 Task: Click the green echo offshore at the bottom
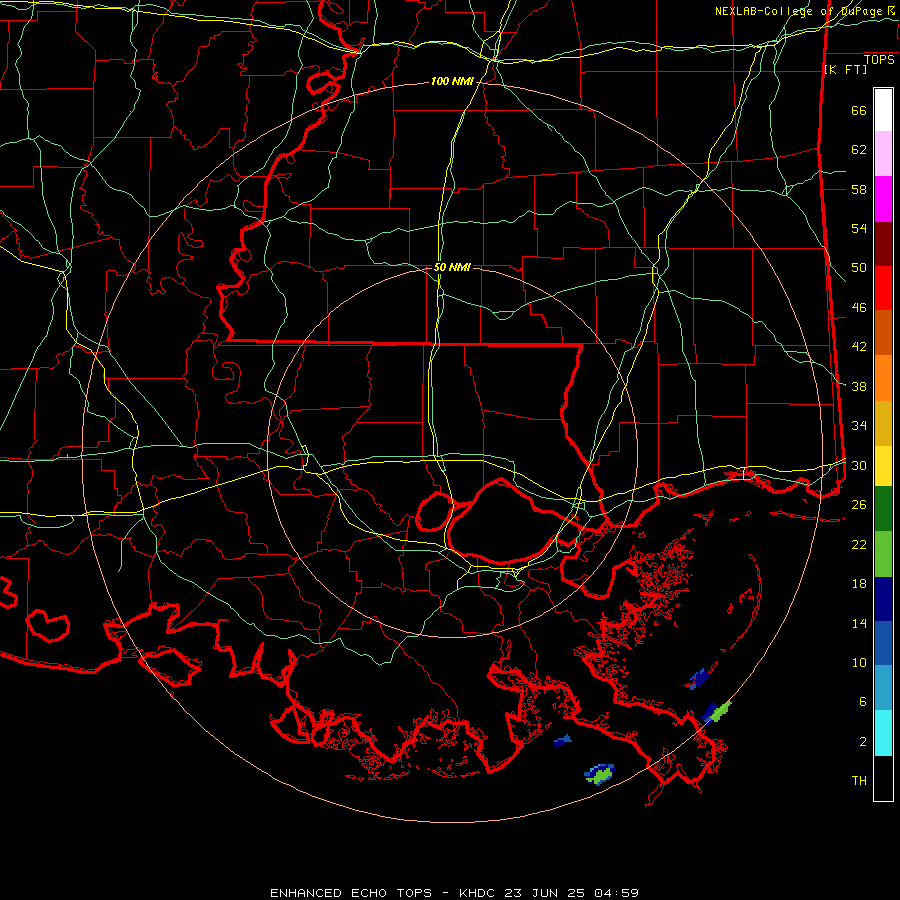599,774
